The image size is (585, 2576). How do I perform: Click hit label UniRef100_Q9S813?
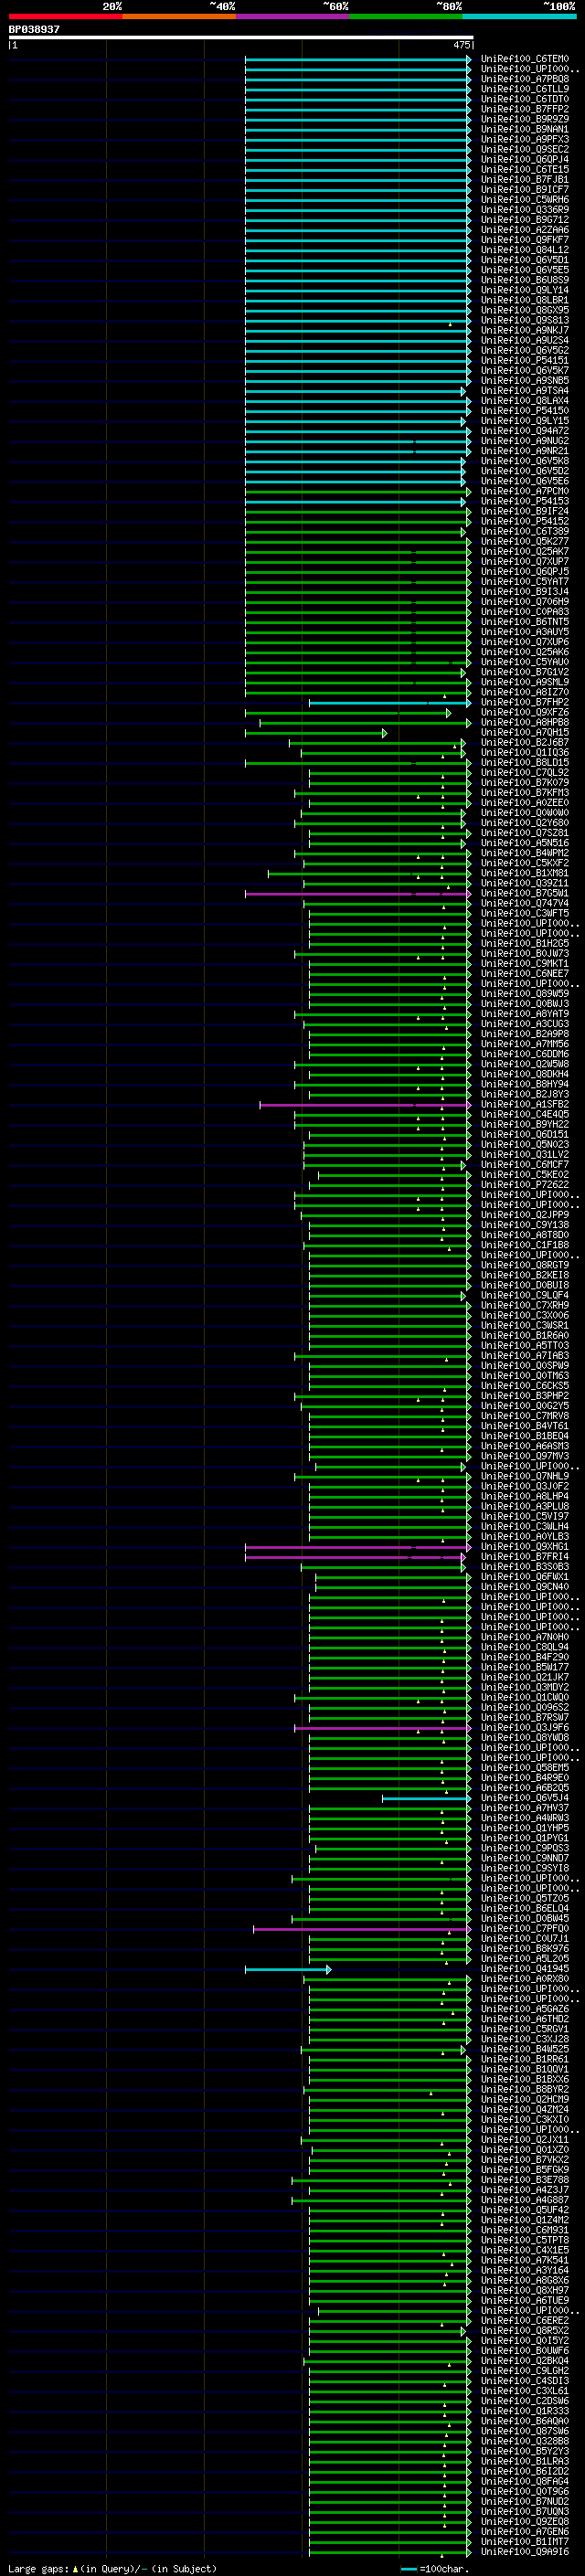[524, 320]
